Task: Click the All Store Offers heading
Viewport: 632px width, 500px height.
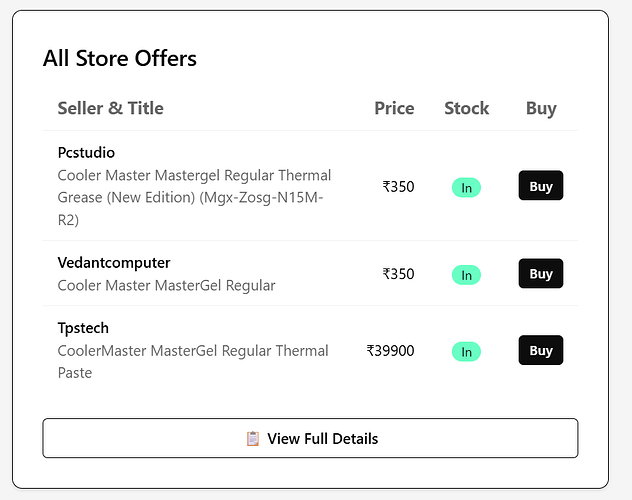Action: click(119, 58)
